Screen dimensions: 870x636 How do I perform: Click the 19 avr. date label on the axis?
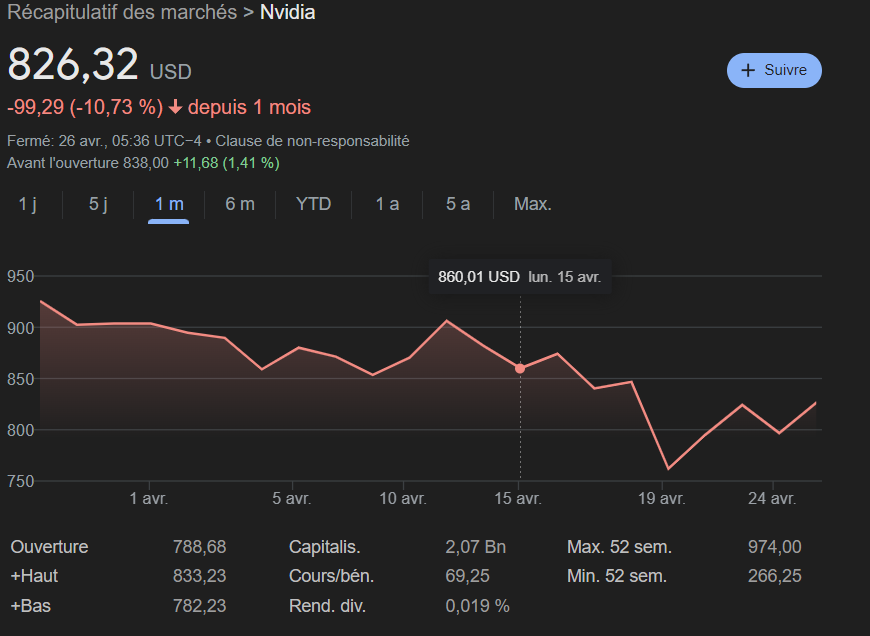pos(661,498)
